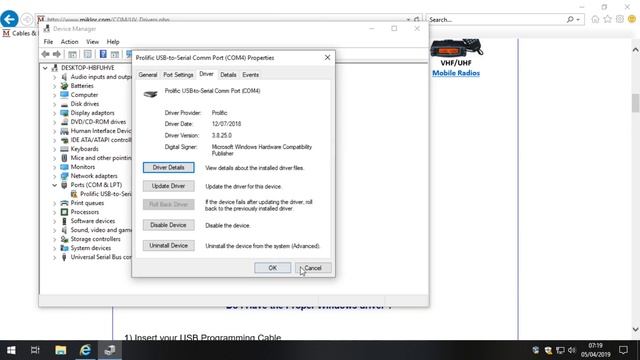This screenshot has height=360, width=640.
Task: Expand the Monitors category
Action: 54,167
